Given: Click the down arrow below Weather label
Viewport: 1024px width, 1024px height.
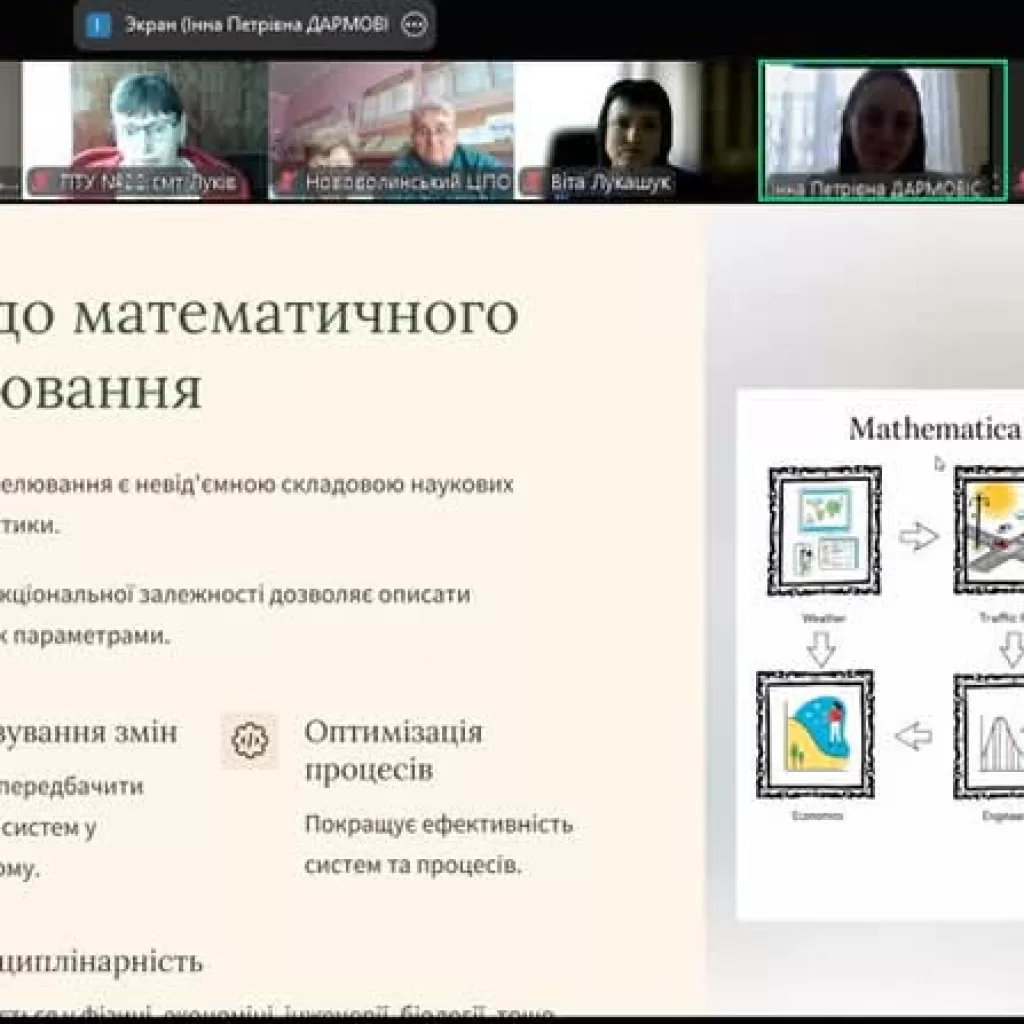Looking at the screenshot, I should 822,652.
